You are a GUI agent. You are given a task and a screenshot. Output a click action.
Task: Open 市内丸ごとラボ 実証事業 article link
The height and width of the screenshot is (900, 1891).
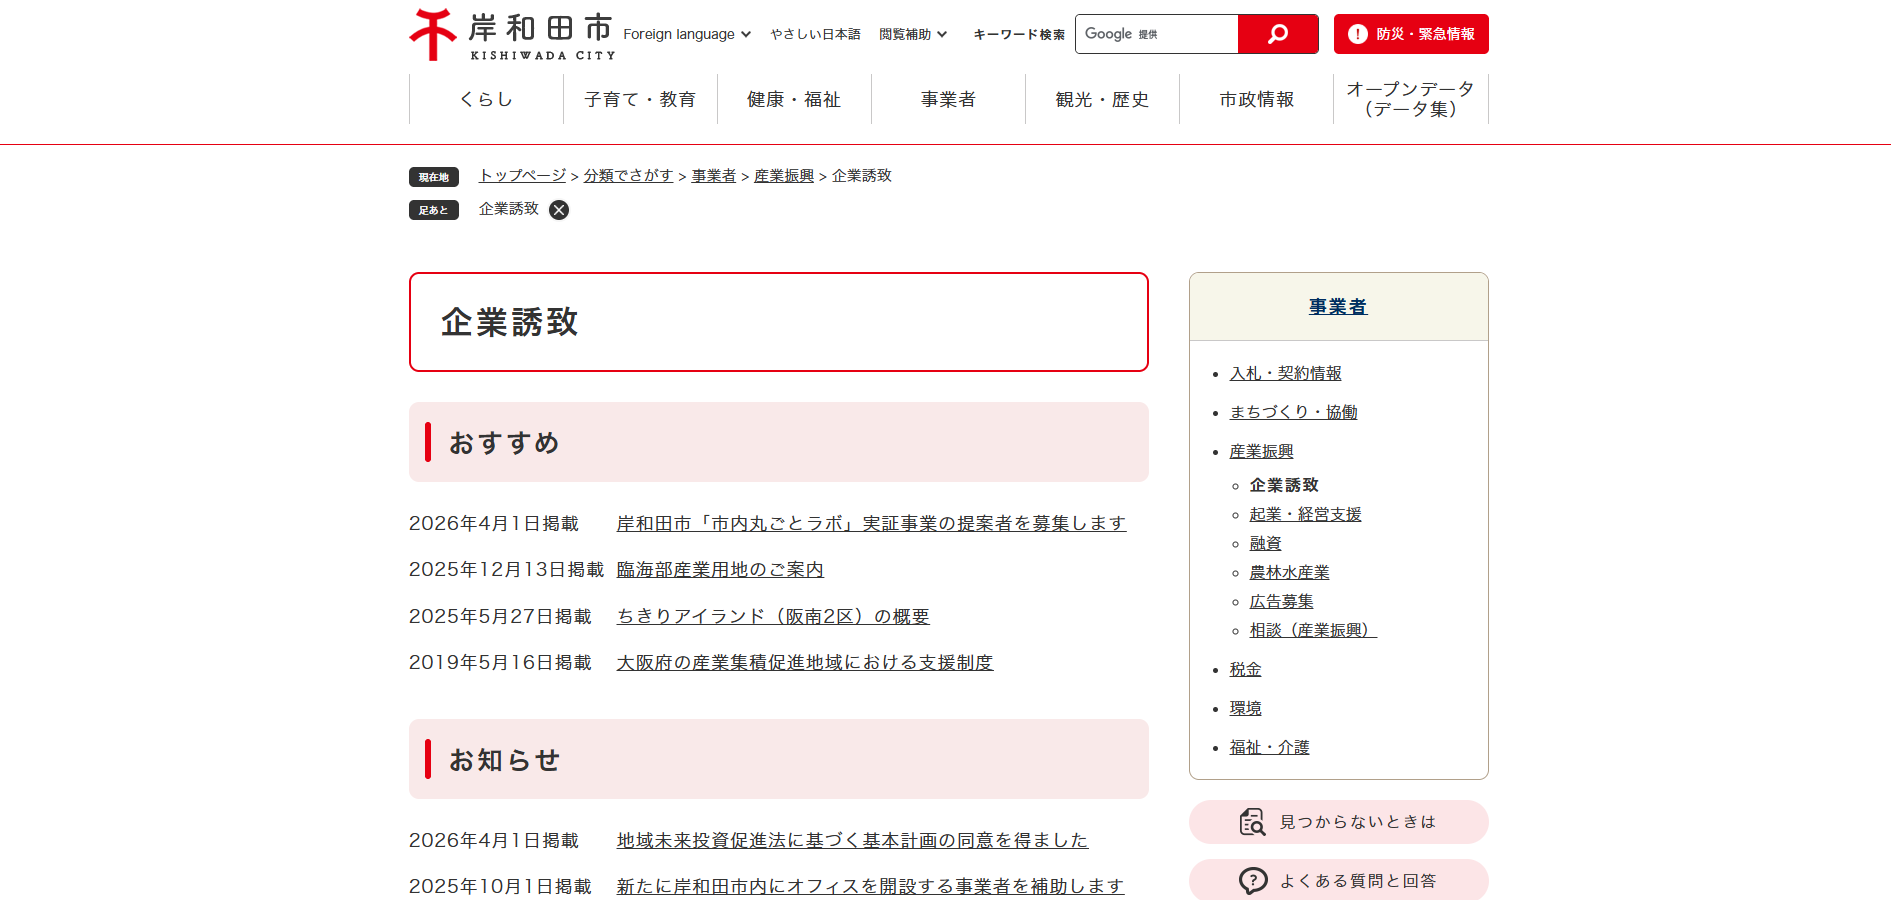point(871,523)
